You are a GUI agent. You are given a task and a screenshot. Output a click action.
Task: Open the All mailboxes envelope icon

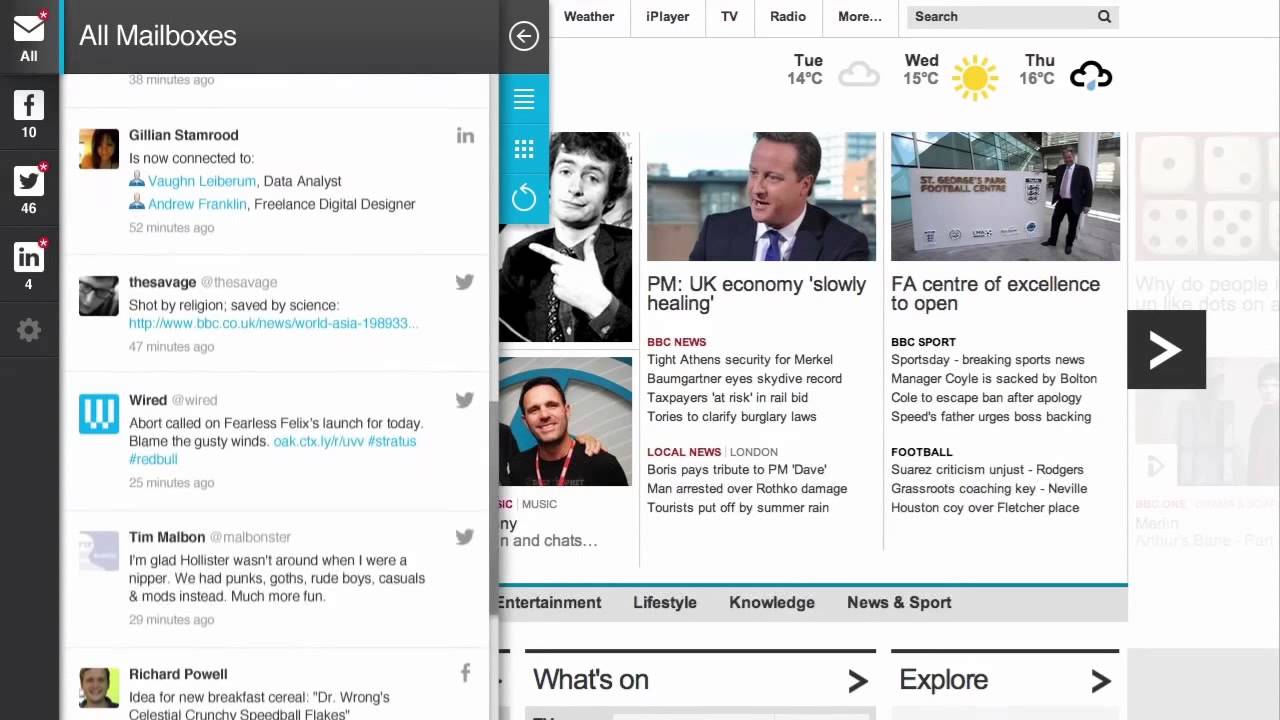29,30
